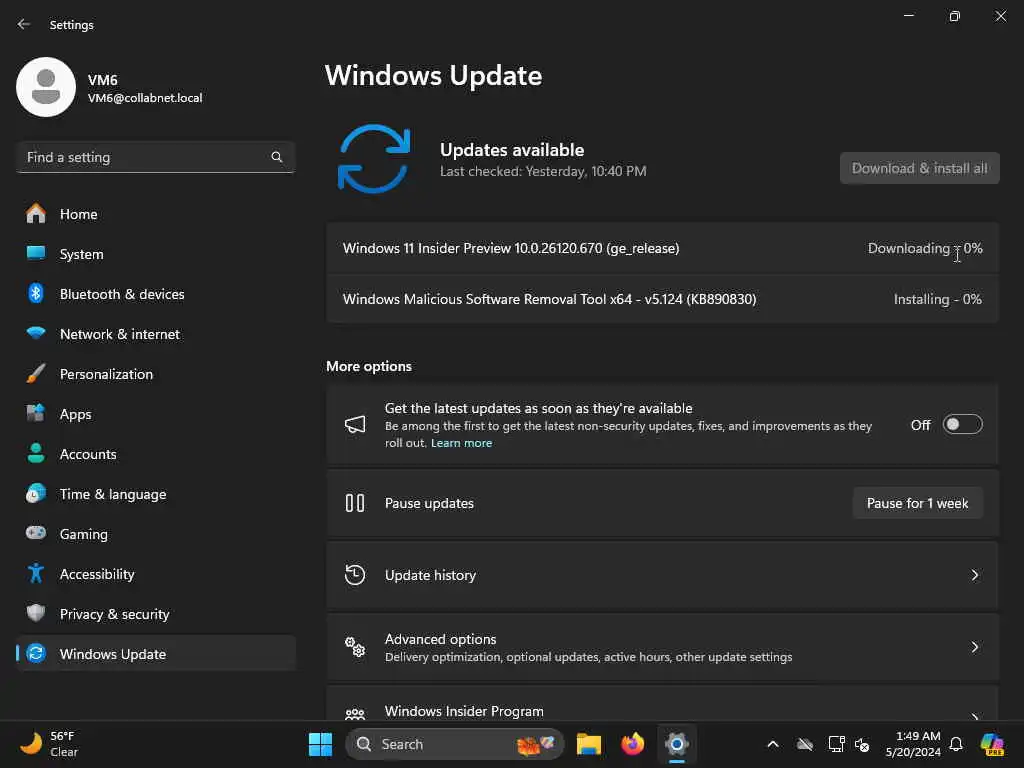
Task: Click the Network wifi icon in sidebar
Action: [x=36, y=333]
